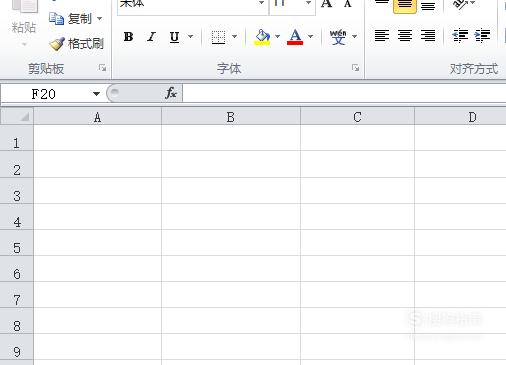506x365 pixels.
Task: Click the wén phonetic guide icon
Action: click(338, 37)
